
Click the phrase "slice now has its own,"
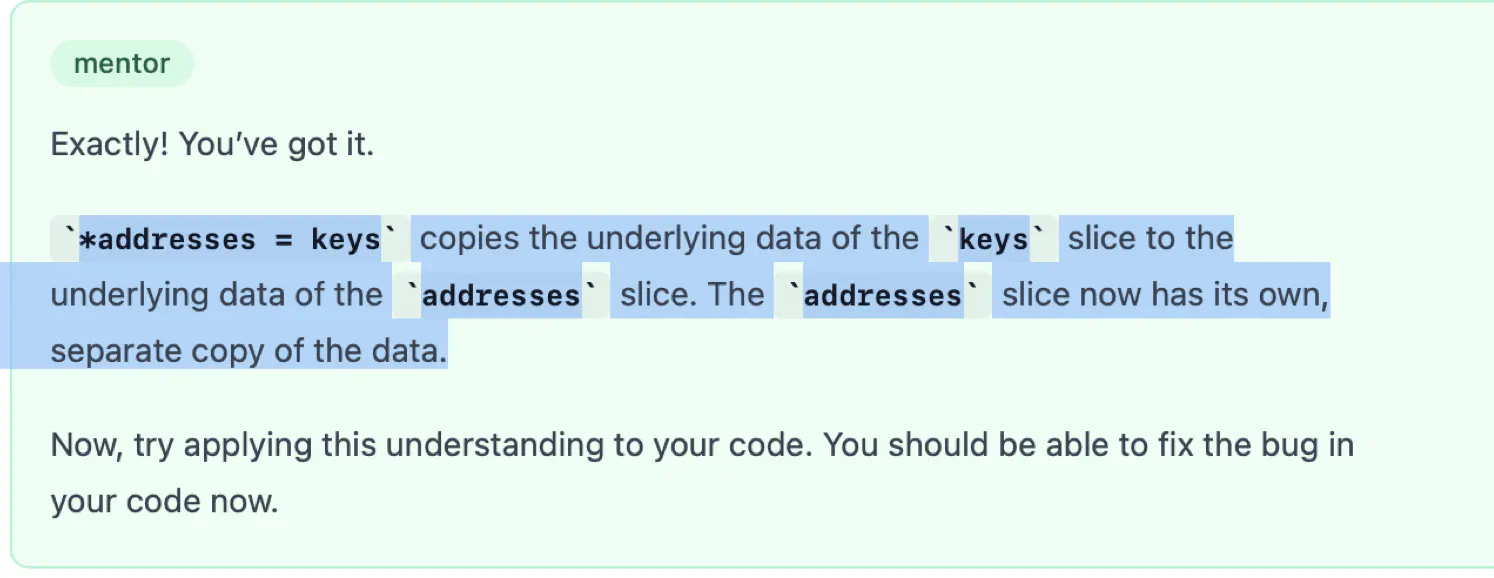tap(1166, 295)
